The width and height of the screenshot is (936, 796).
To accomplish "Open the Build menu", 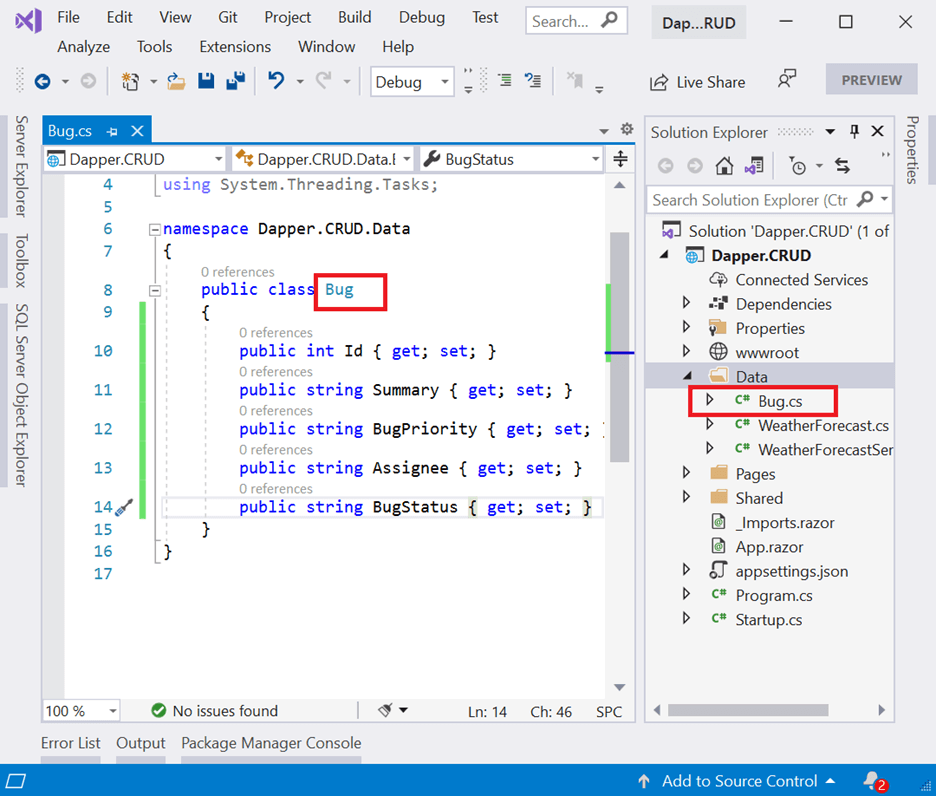I will [x=354, y=17].
